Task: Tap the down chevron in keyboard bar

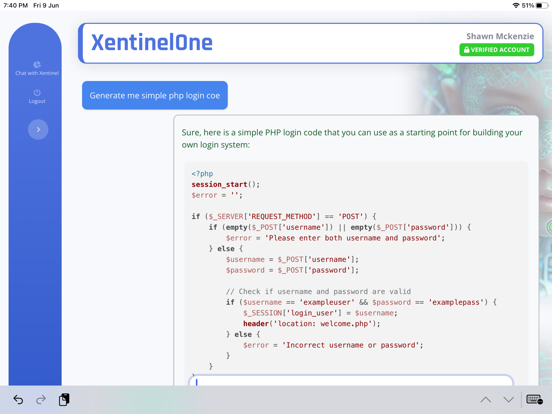Action: coord(508,400)
